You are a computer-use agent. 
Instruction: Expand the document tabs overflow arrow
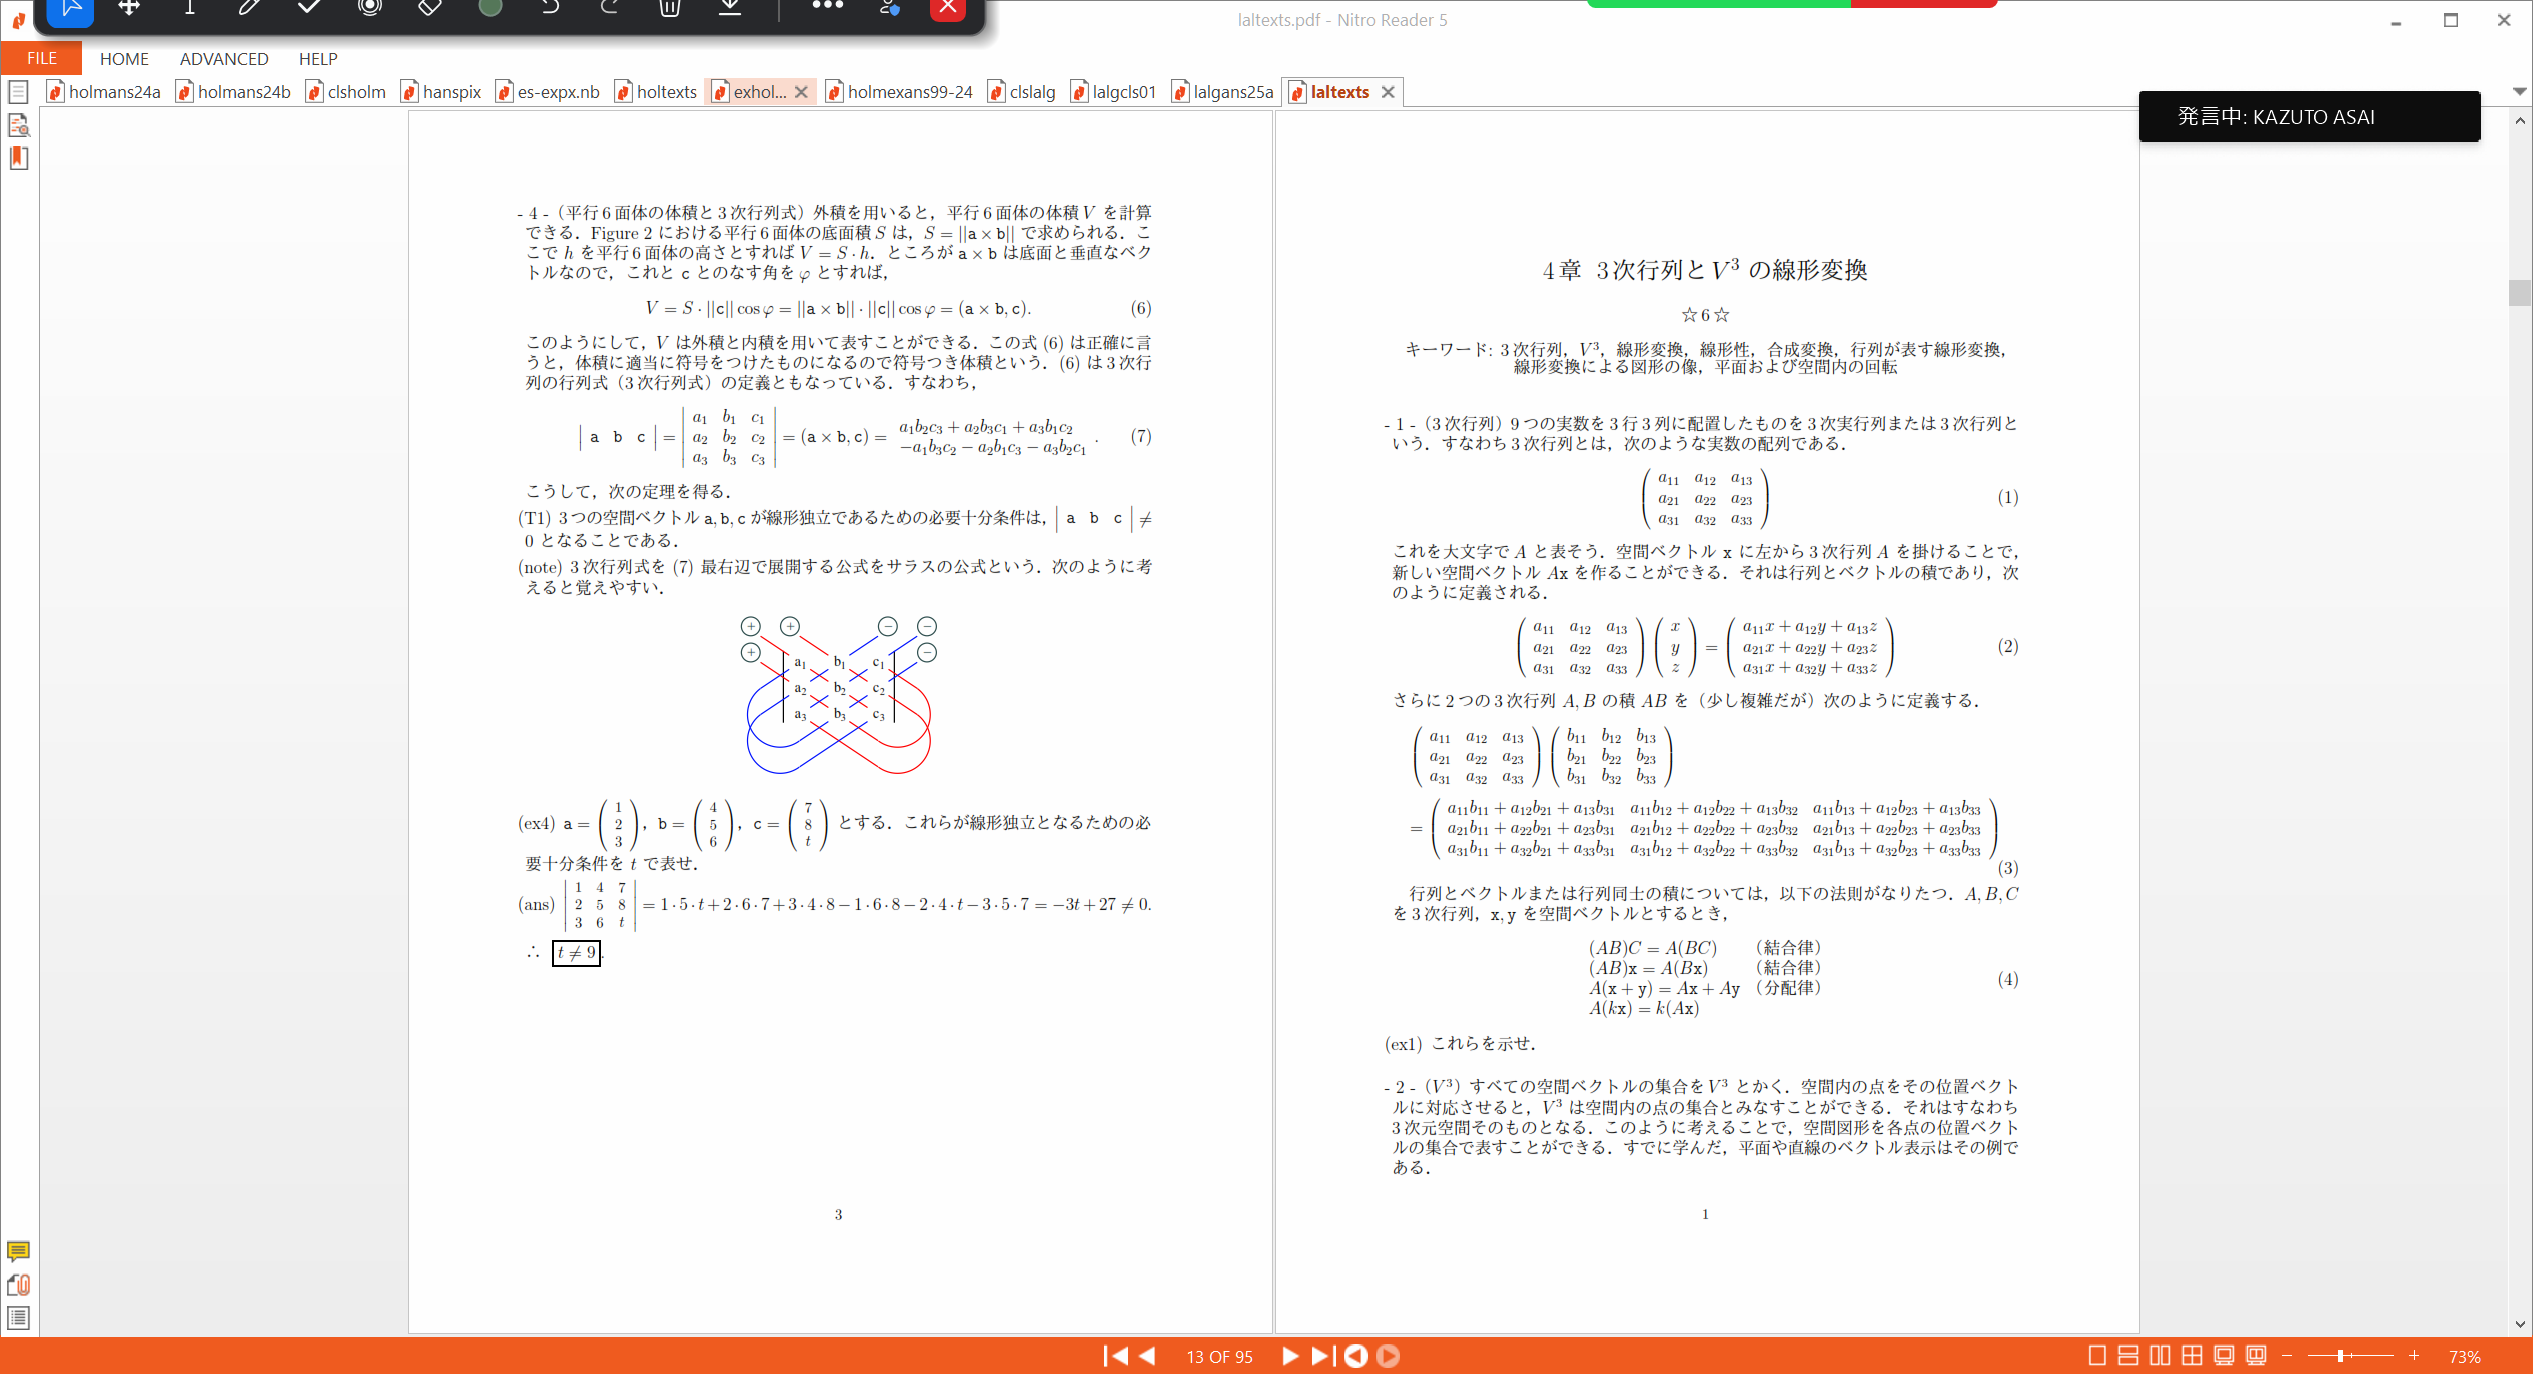click(x=2519, y=91)
